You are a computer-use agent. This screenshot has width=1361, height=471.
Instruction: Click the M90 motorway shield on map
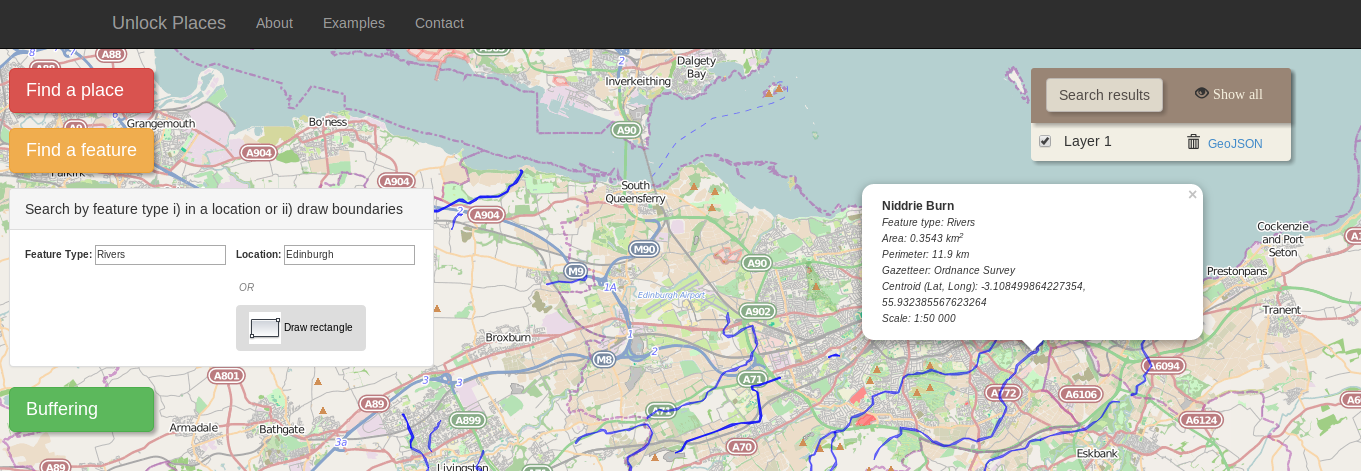coord(645,249)
